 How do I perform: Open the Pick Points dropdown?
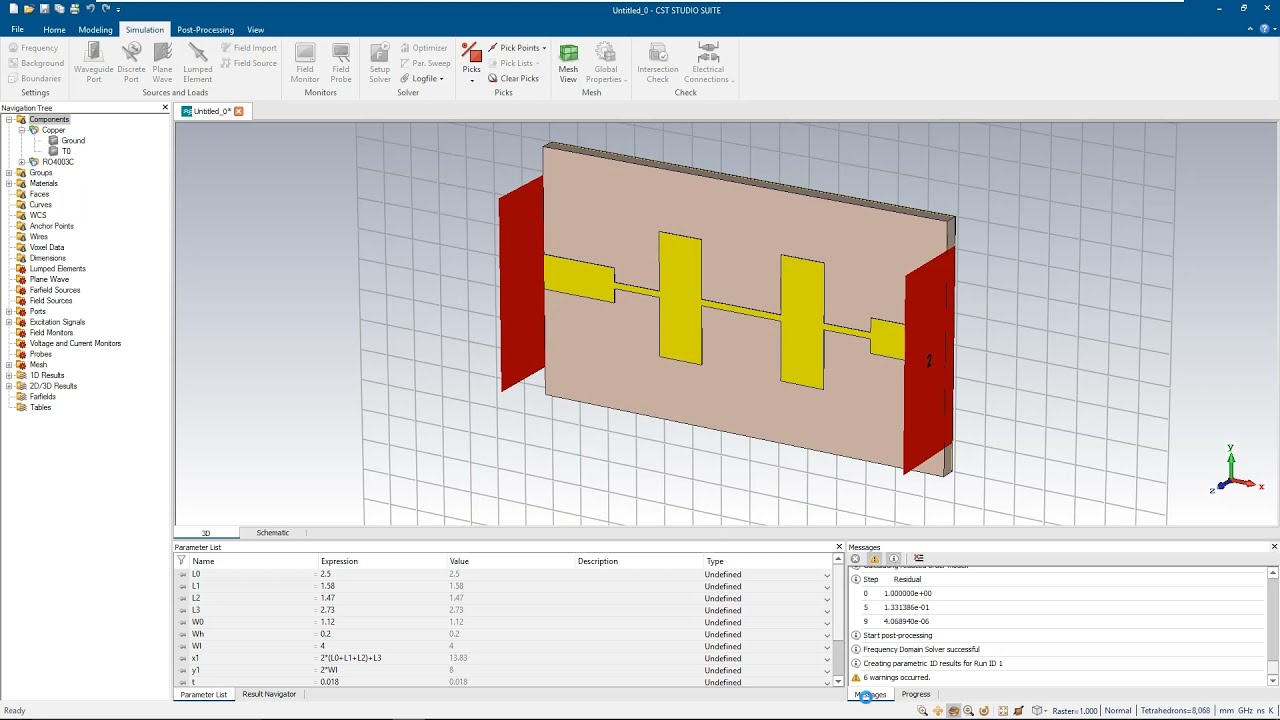click(x=518, y=48)
